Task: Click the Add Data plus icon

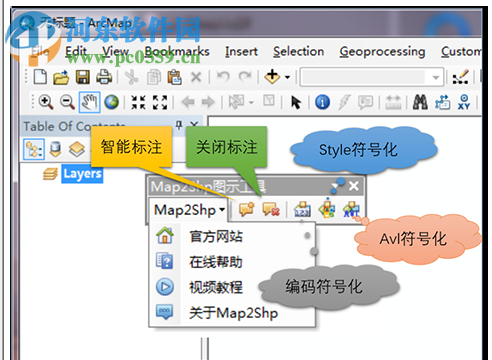Action: pos(272,77)
